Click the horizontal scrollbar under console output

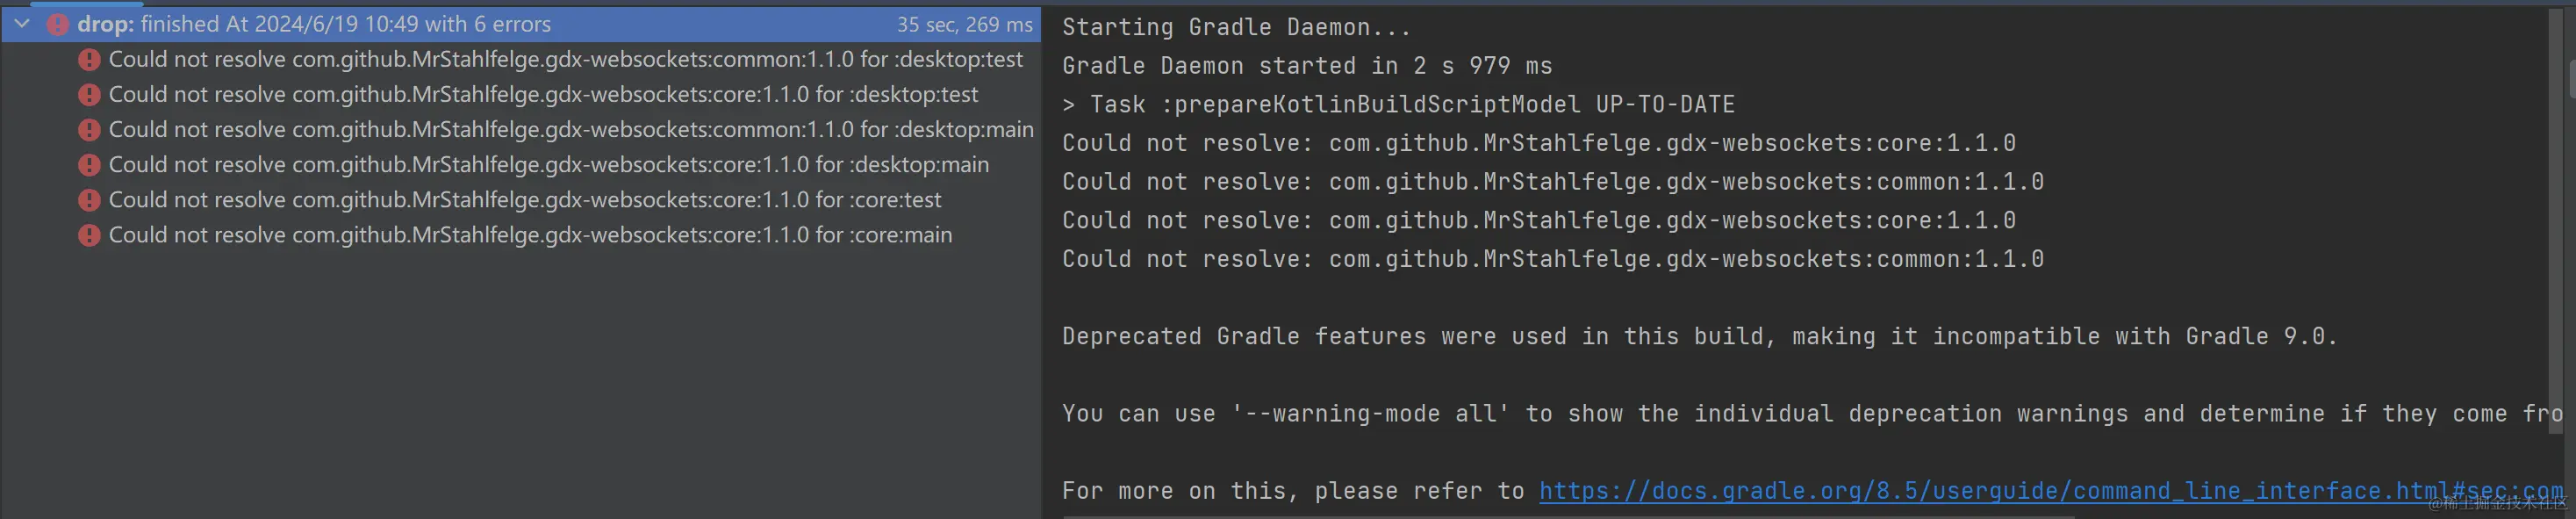click(1568, 516)
